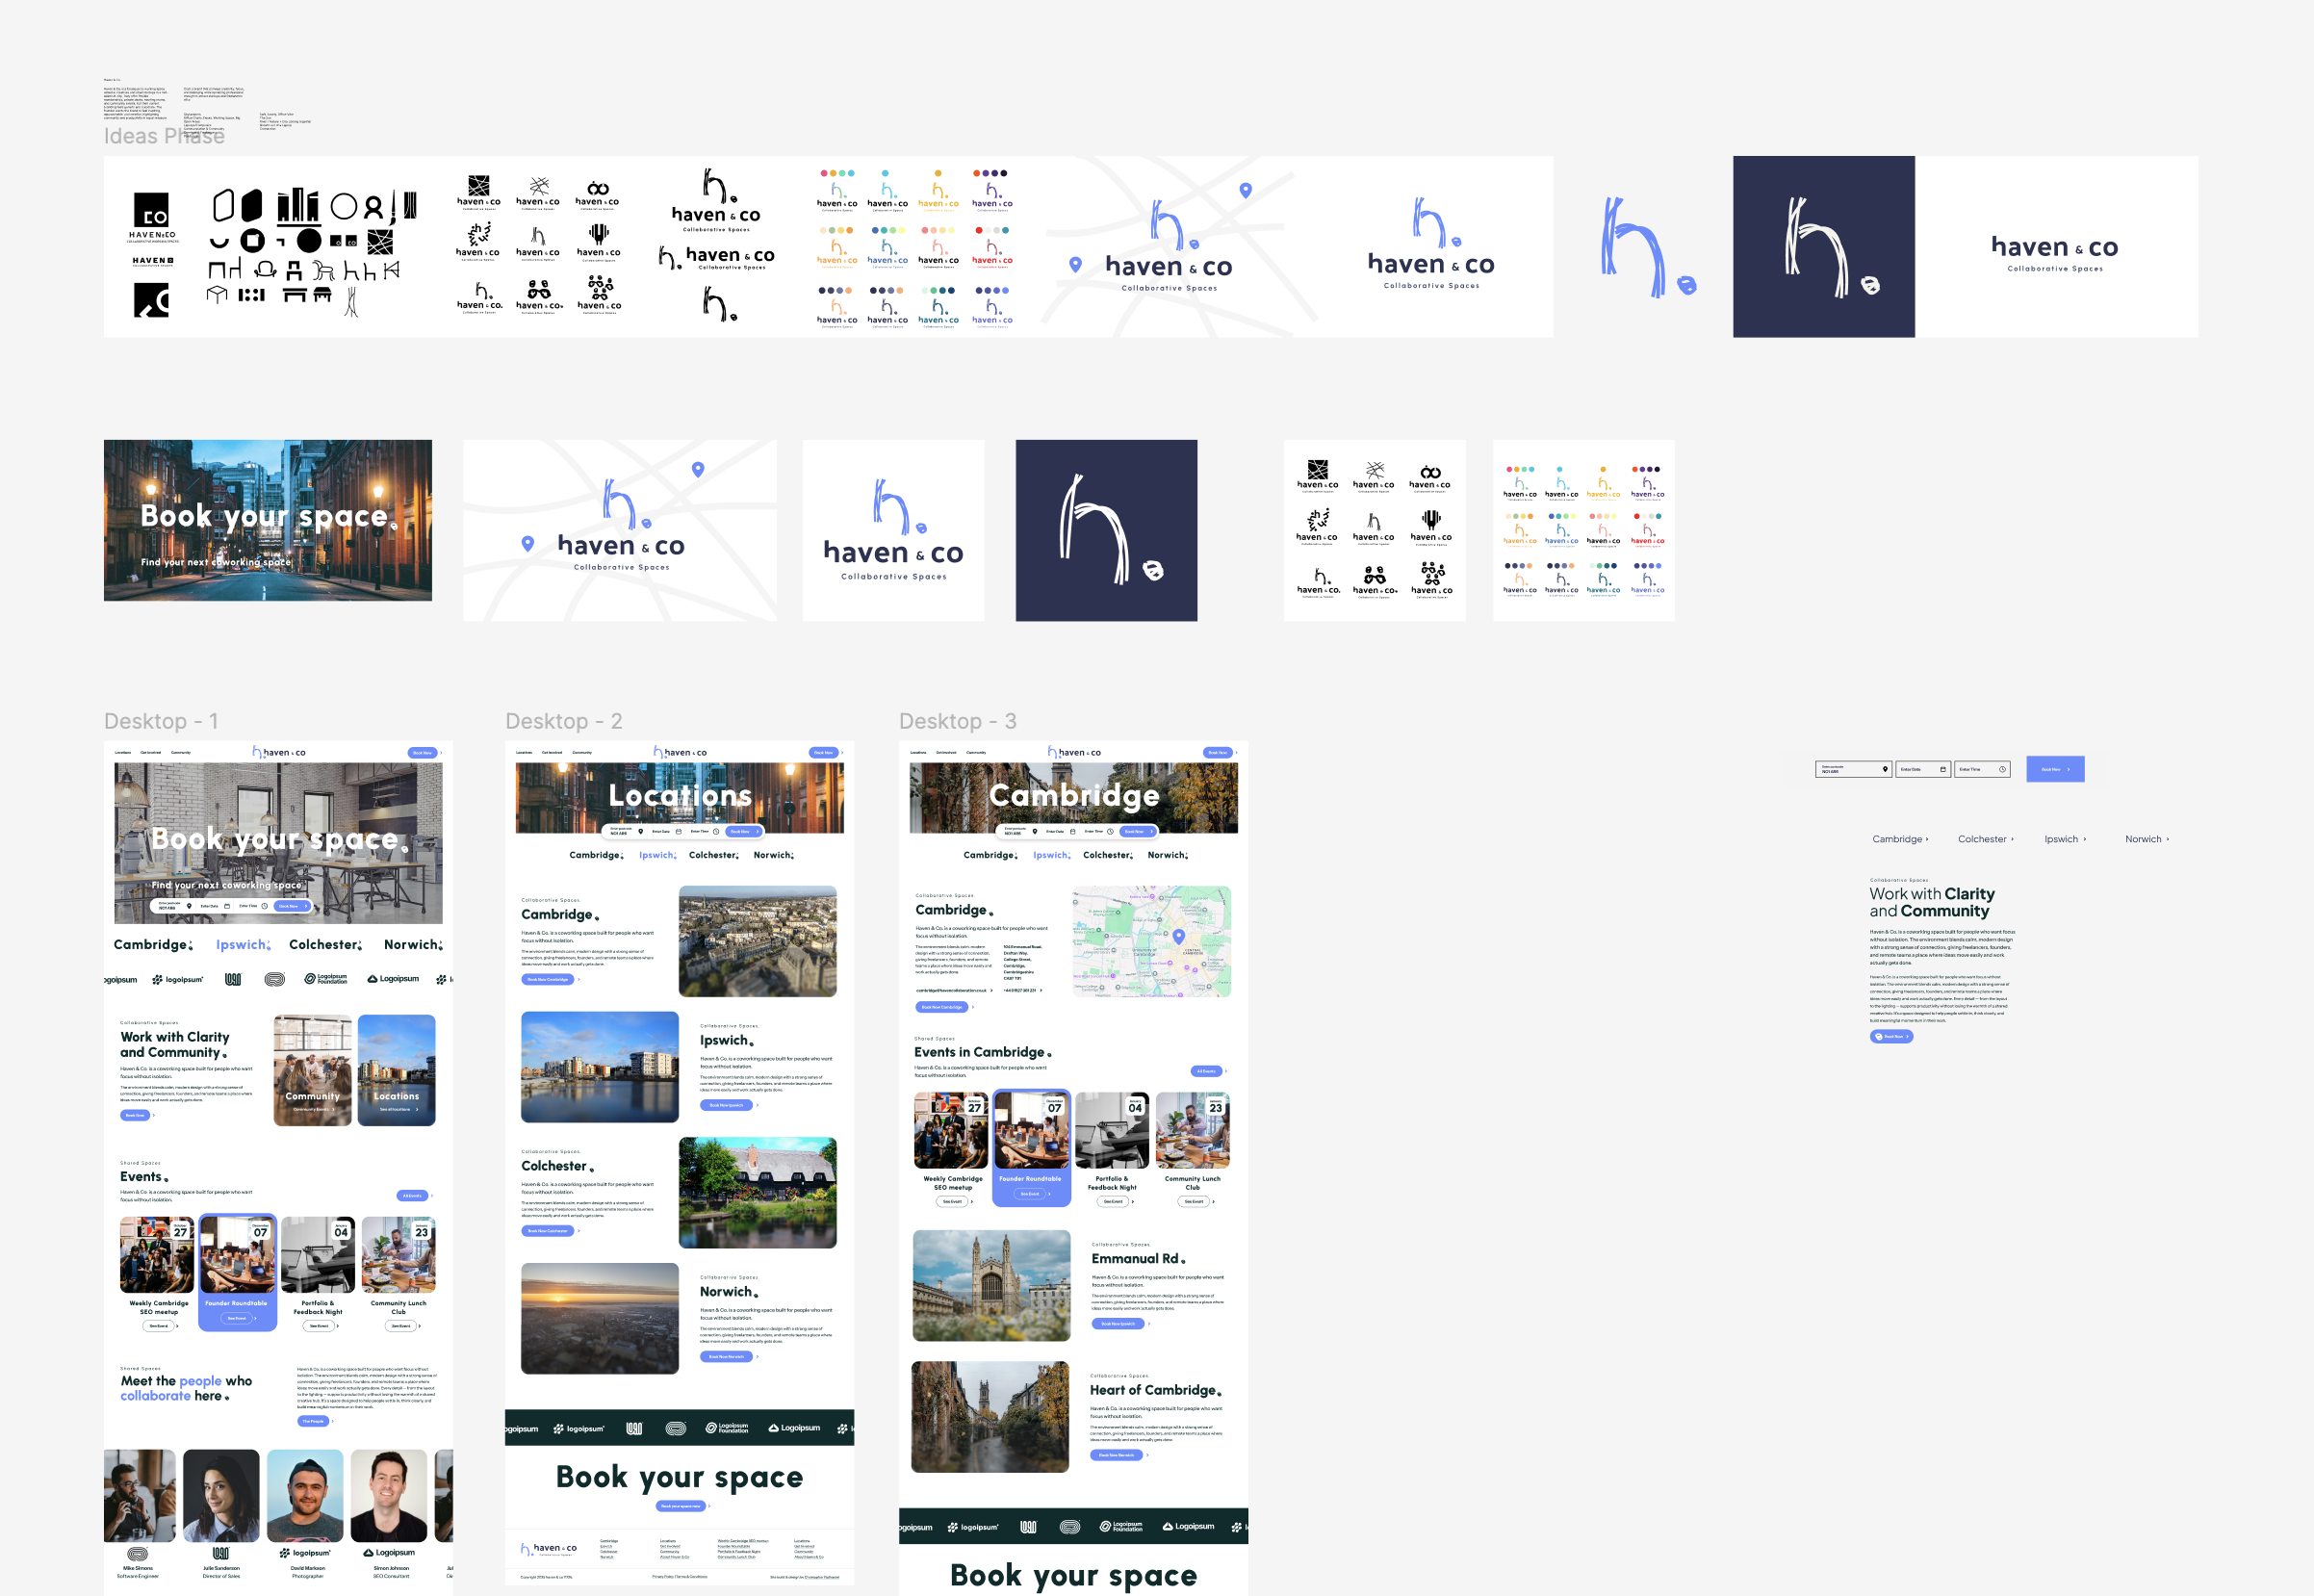
Task: Click the calendar icon in the standalone Enter Date field
Action: click(1943, 769)
